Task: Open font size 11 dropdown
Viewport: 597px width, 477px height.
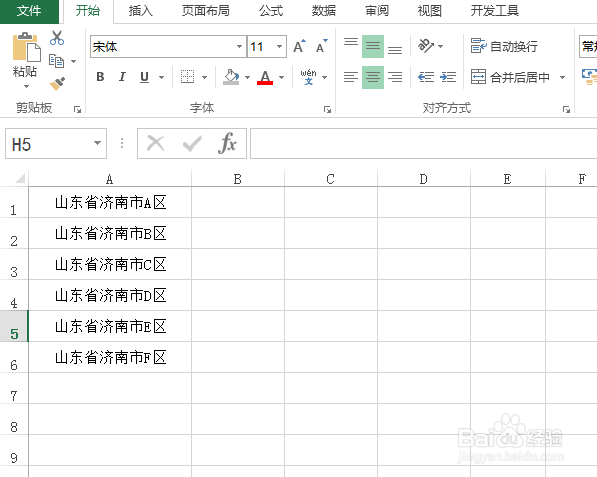Action: click(279, 46)
